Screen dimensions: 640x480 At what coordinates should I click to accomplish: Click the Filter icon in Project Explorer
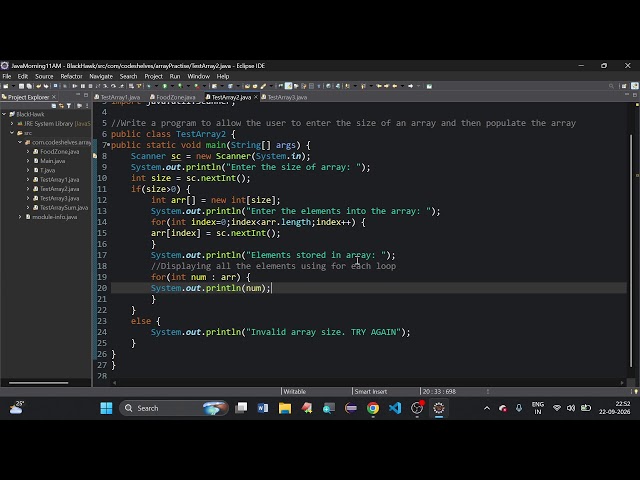pos(69,106)
